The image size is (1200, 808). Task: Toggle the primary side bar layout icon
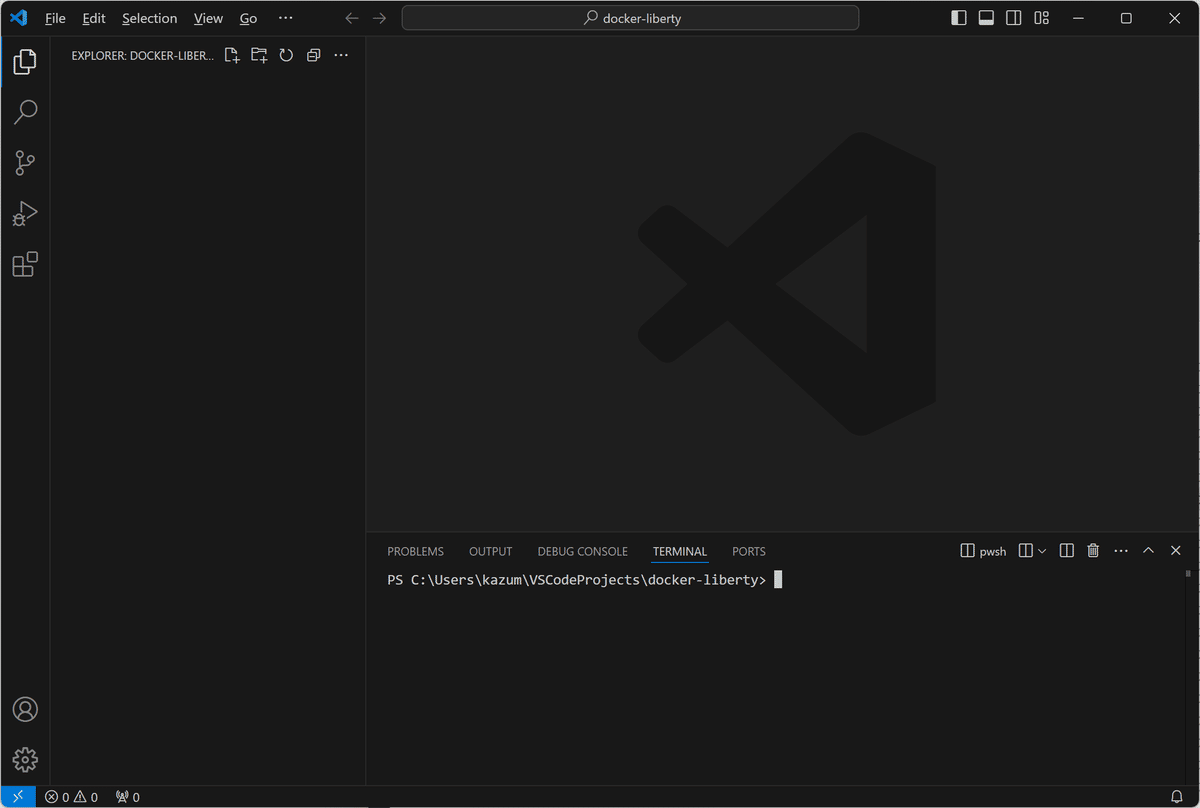(x=959, y=18)
